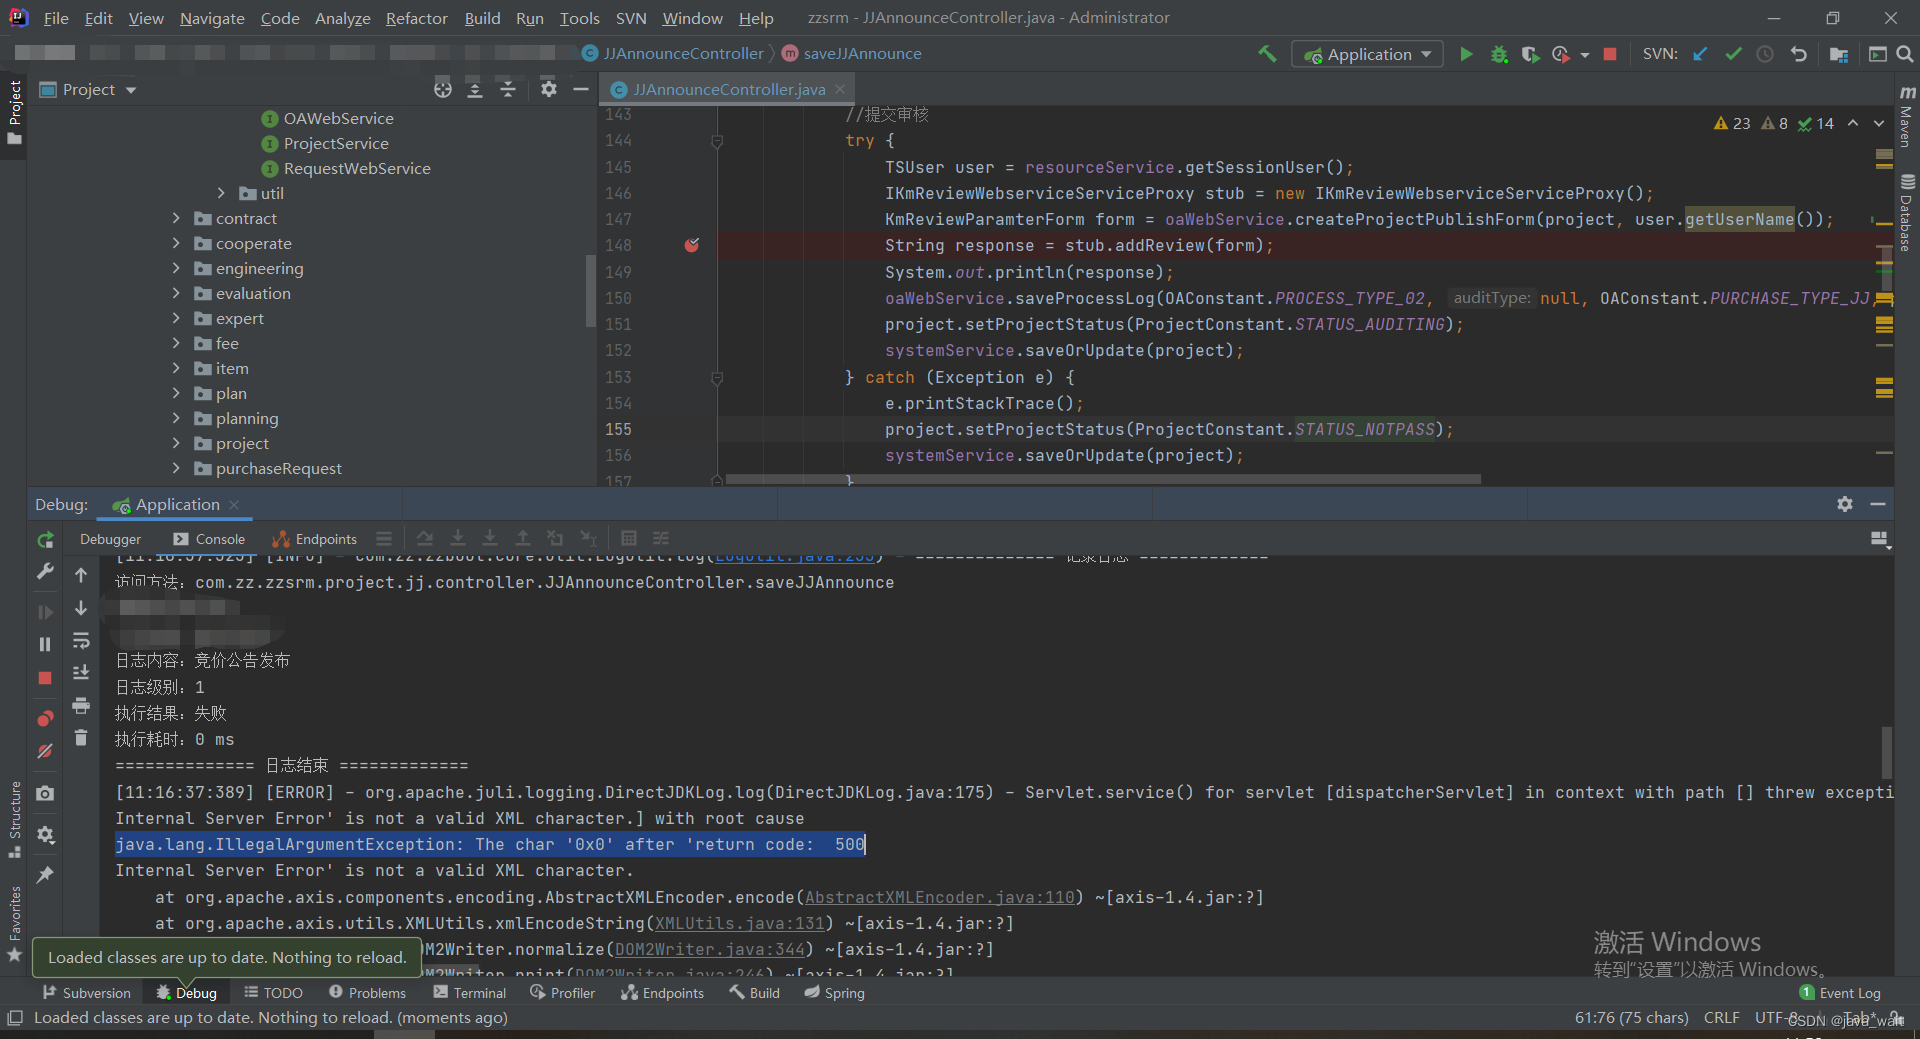Switch to the Endpoints tab in Debug

315,539
